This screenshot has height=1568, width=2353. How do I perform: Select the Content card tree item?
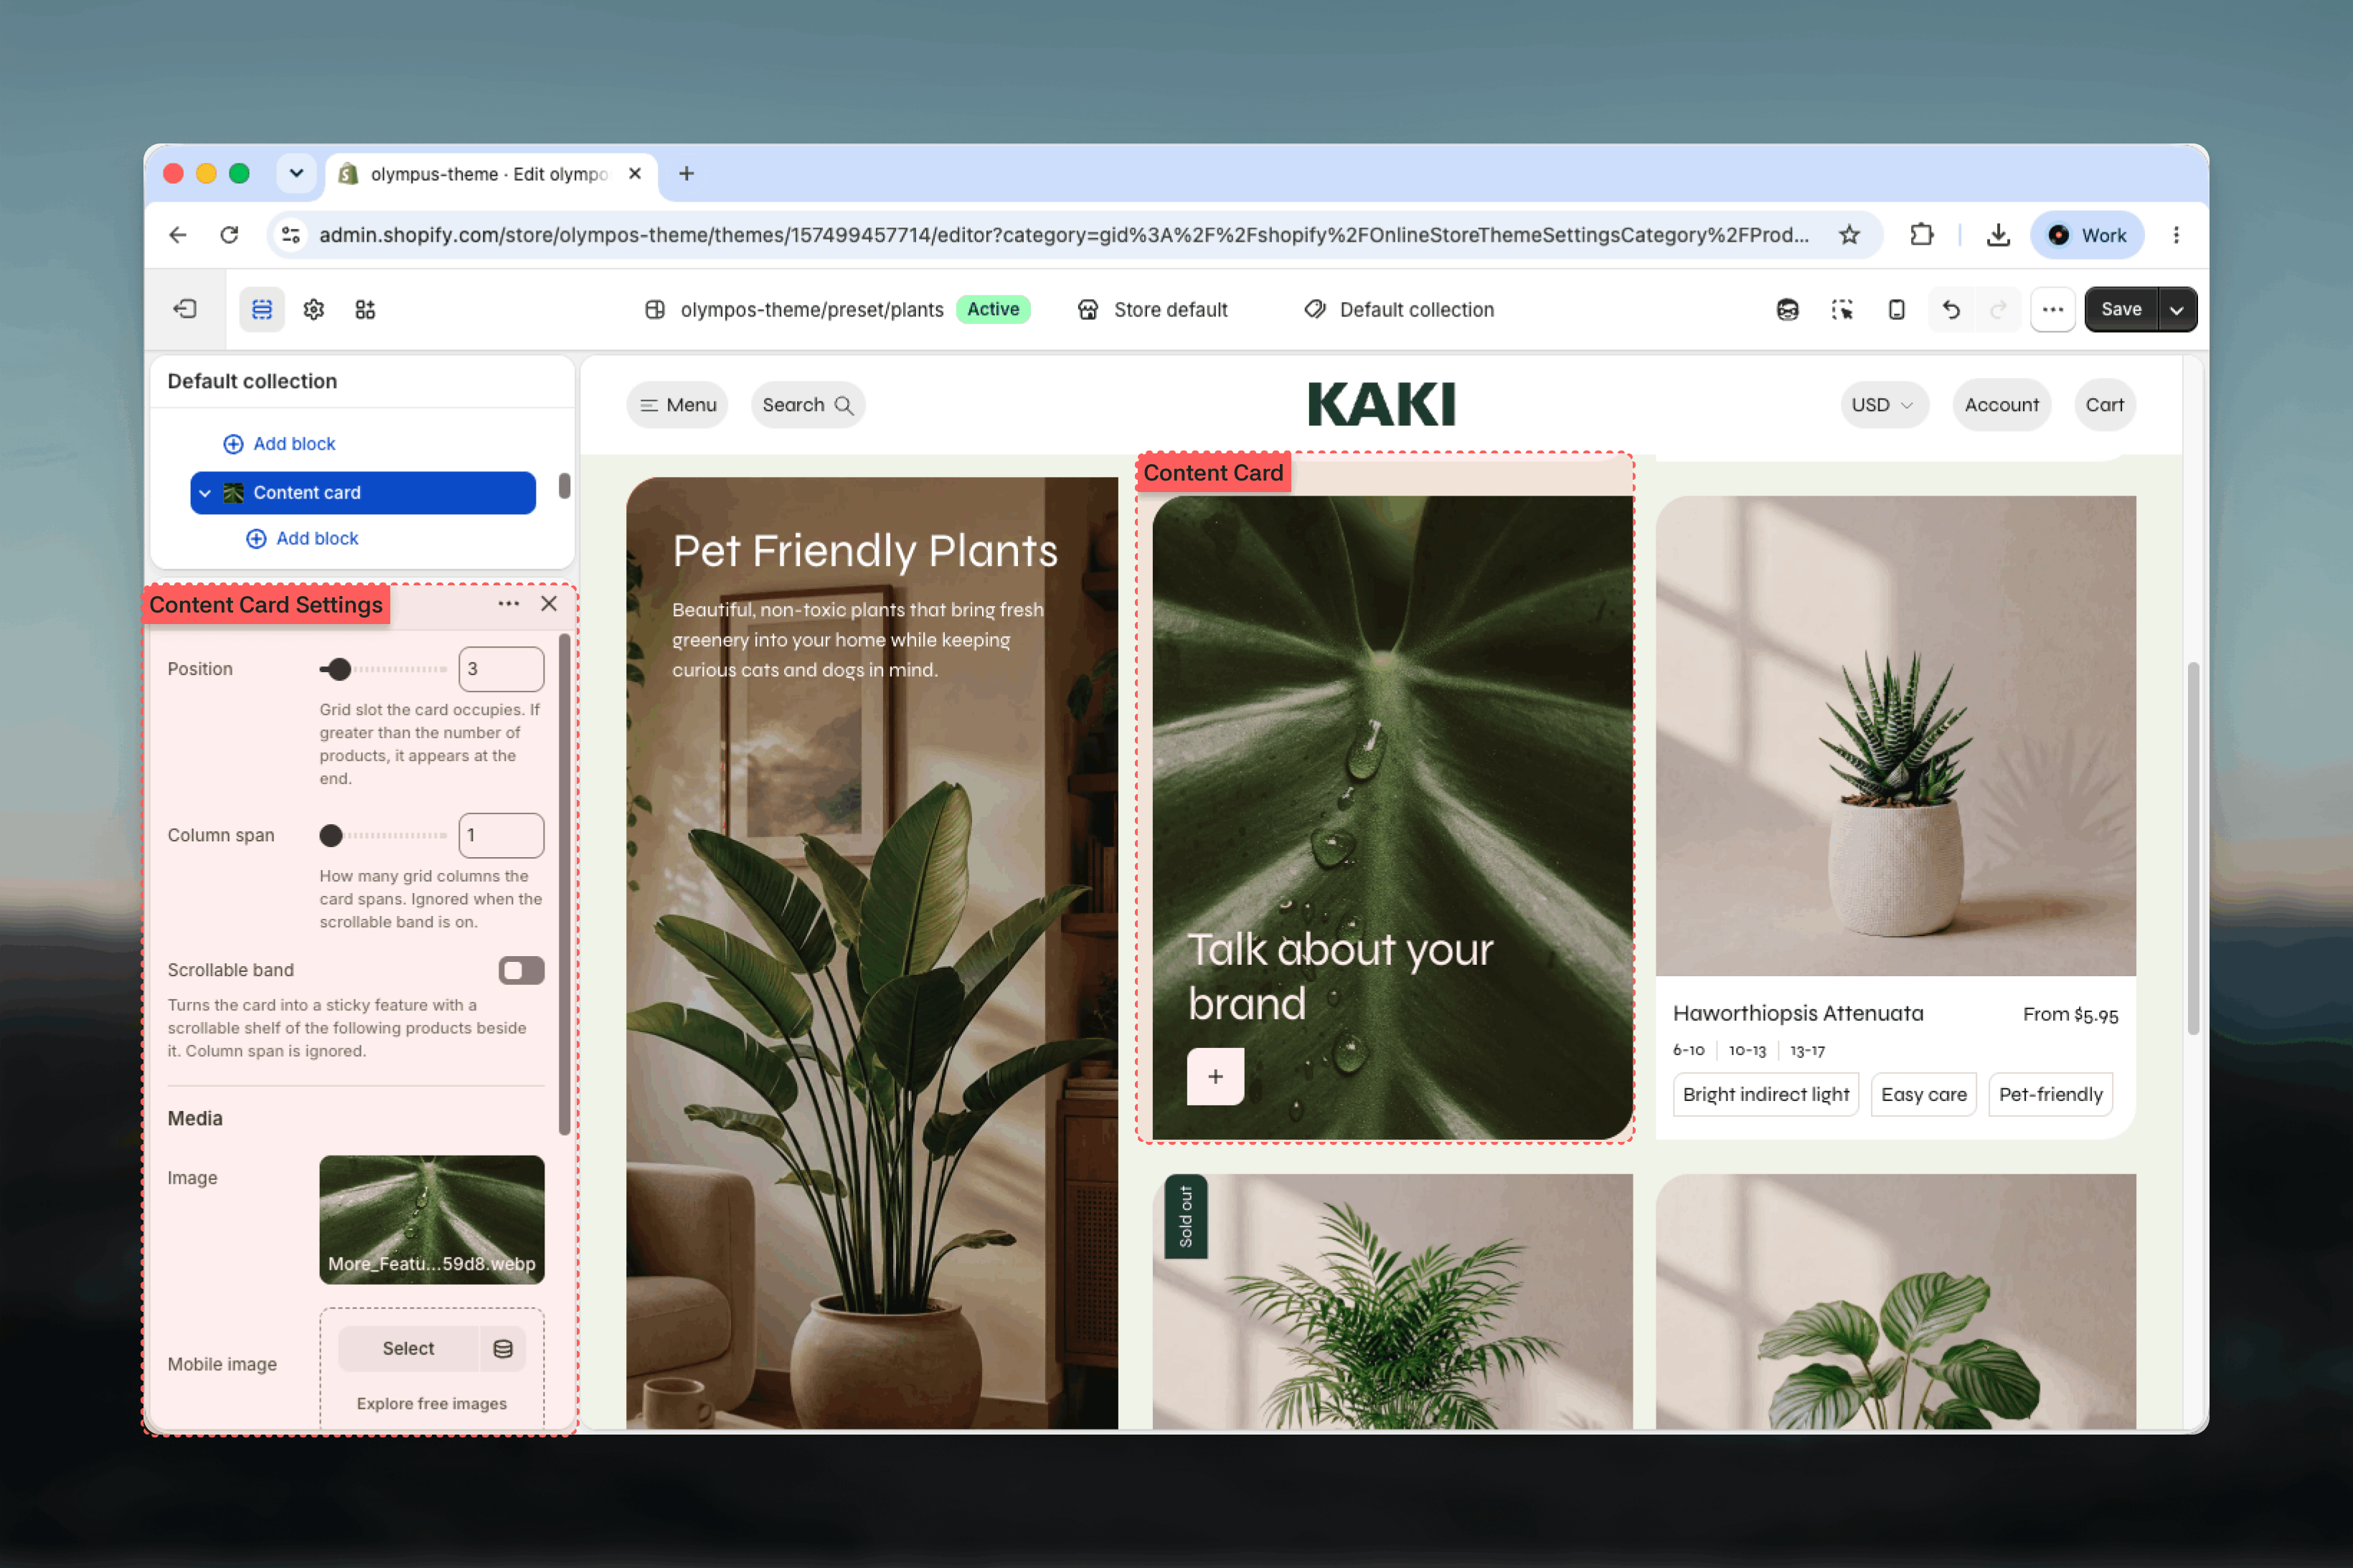click(363, 493)
